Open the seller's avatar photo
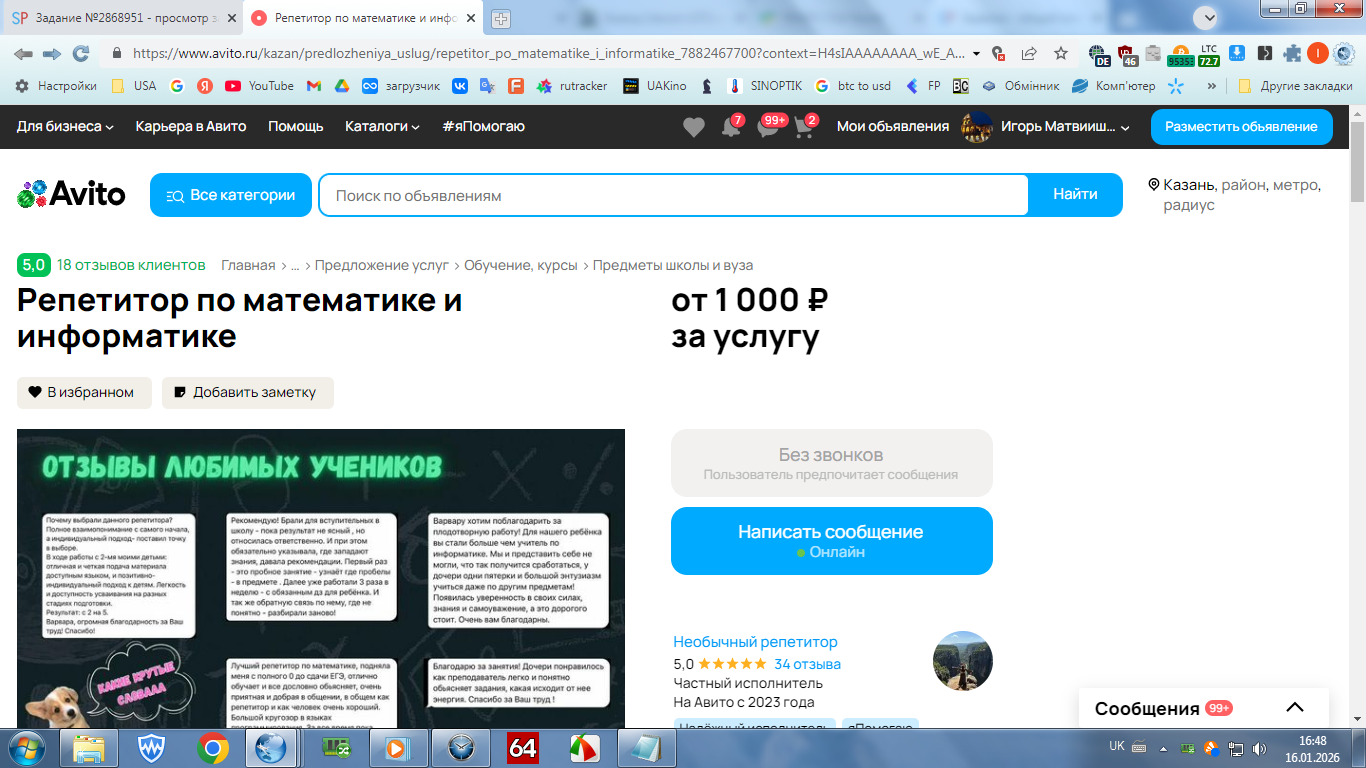This screenshot has width=1366, height=768. pyautogui.click(x=963, y=661)
